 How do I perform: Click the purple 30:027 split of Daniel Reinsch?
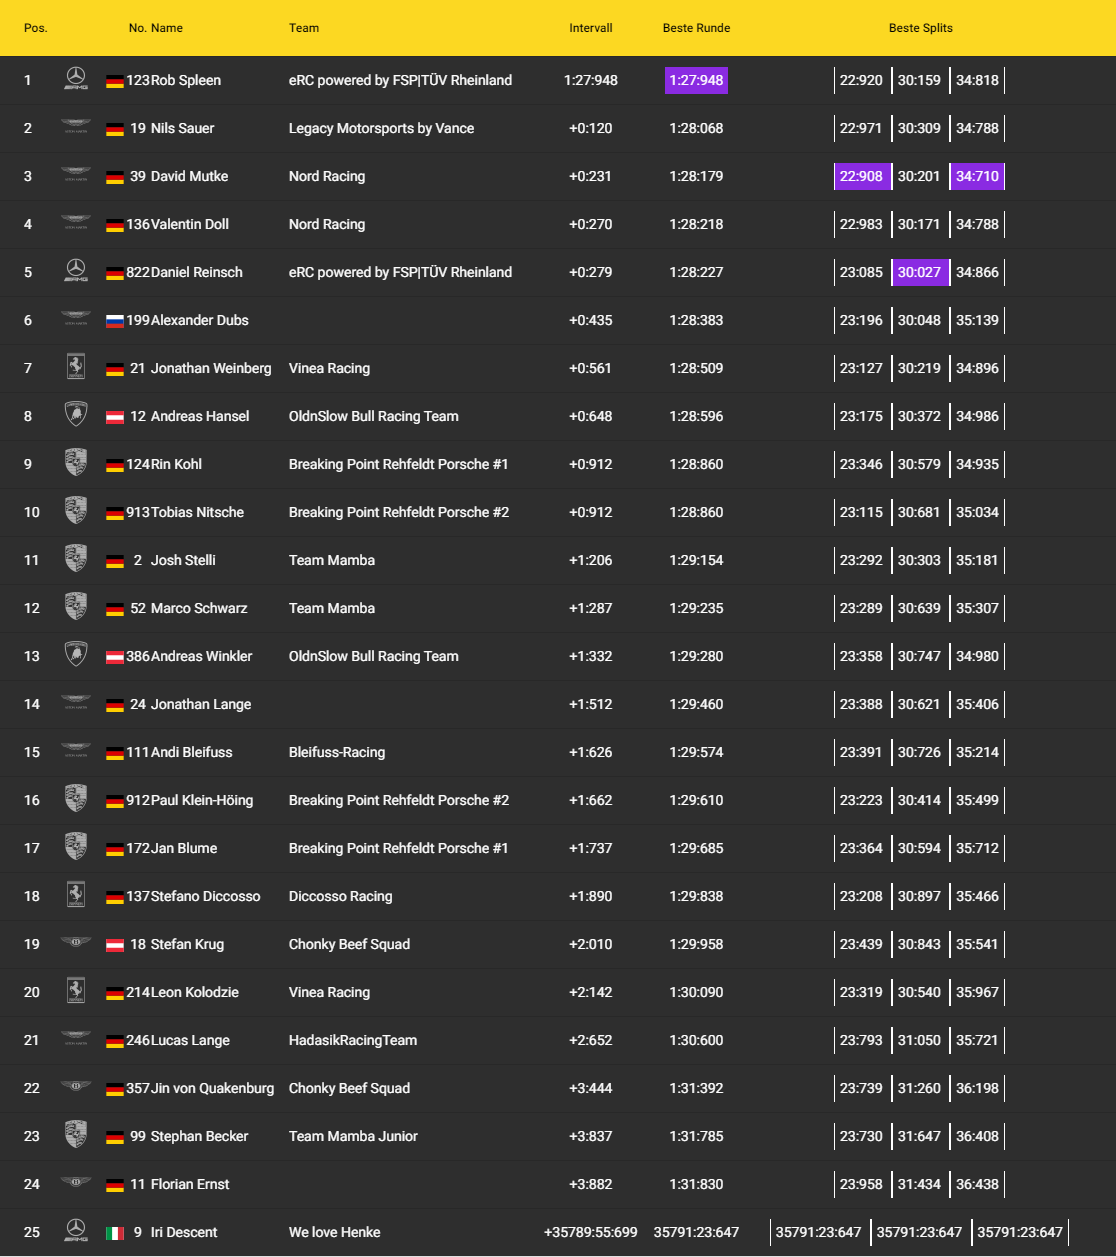tap(919, 272)
